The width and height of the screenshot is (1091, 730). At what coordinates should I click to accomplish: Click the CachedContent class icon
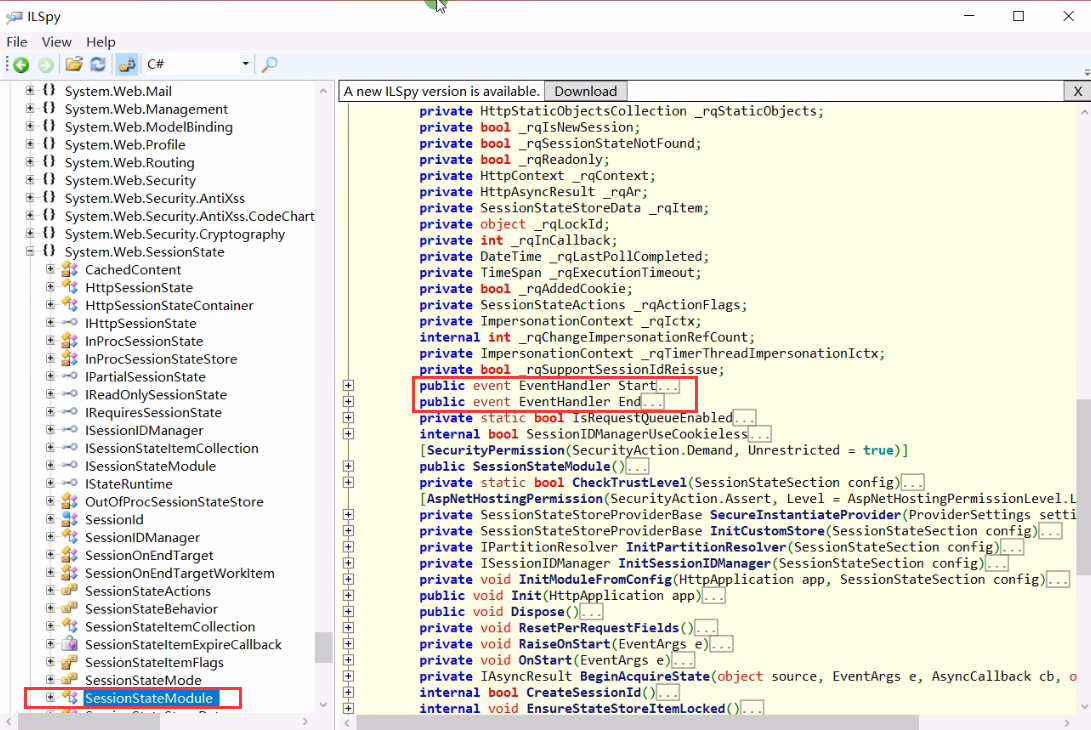pyautogui.click(x=69, y=269)
